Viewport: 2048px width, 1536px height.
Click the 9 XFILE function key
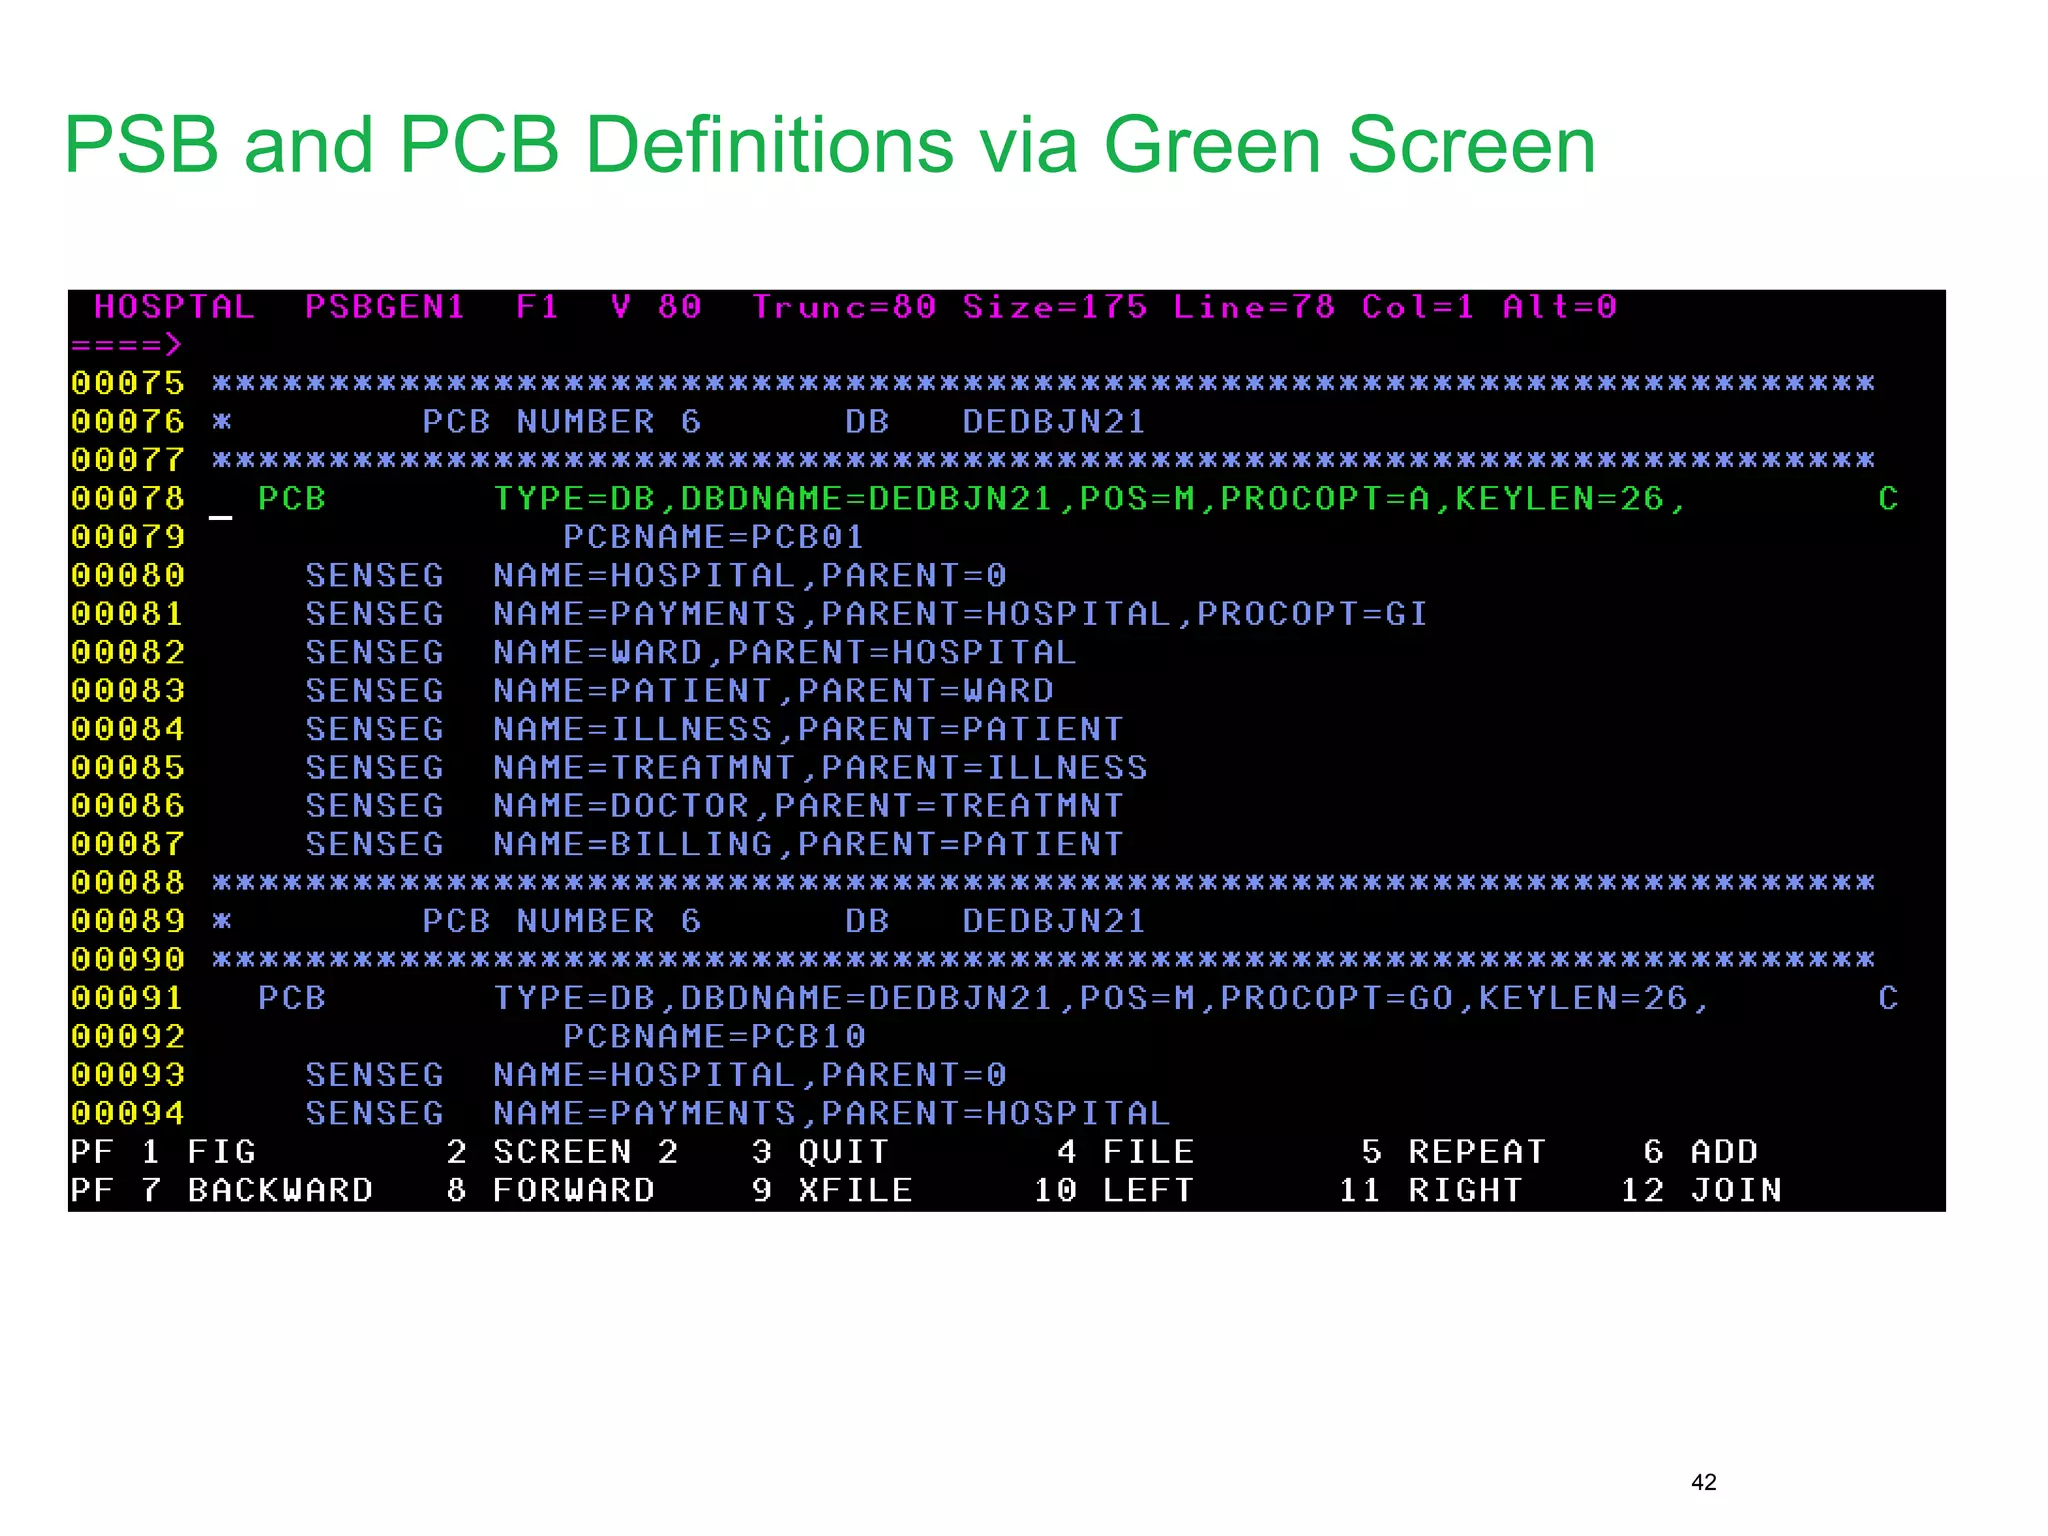pos(832,1190)
